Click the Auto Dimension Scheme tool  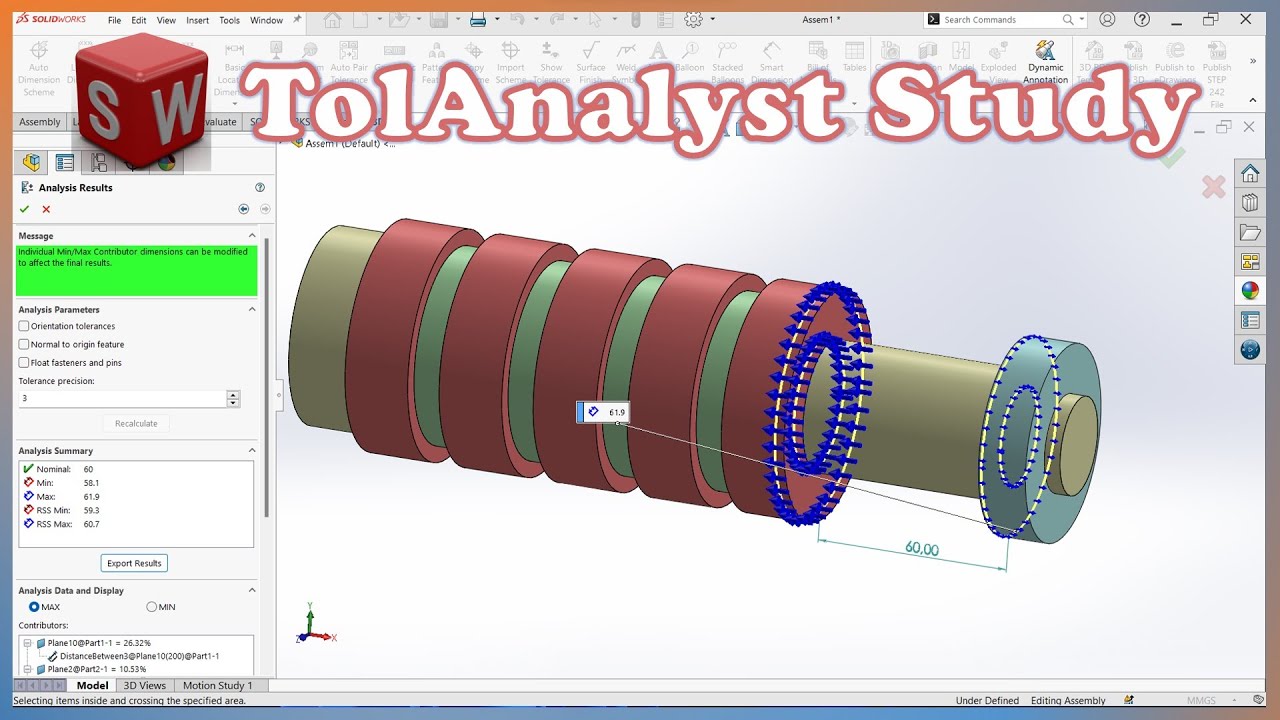(39, 68)
